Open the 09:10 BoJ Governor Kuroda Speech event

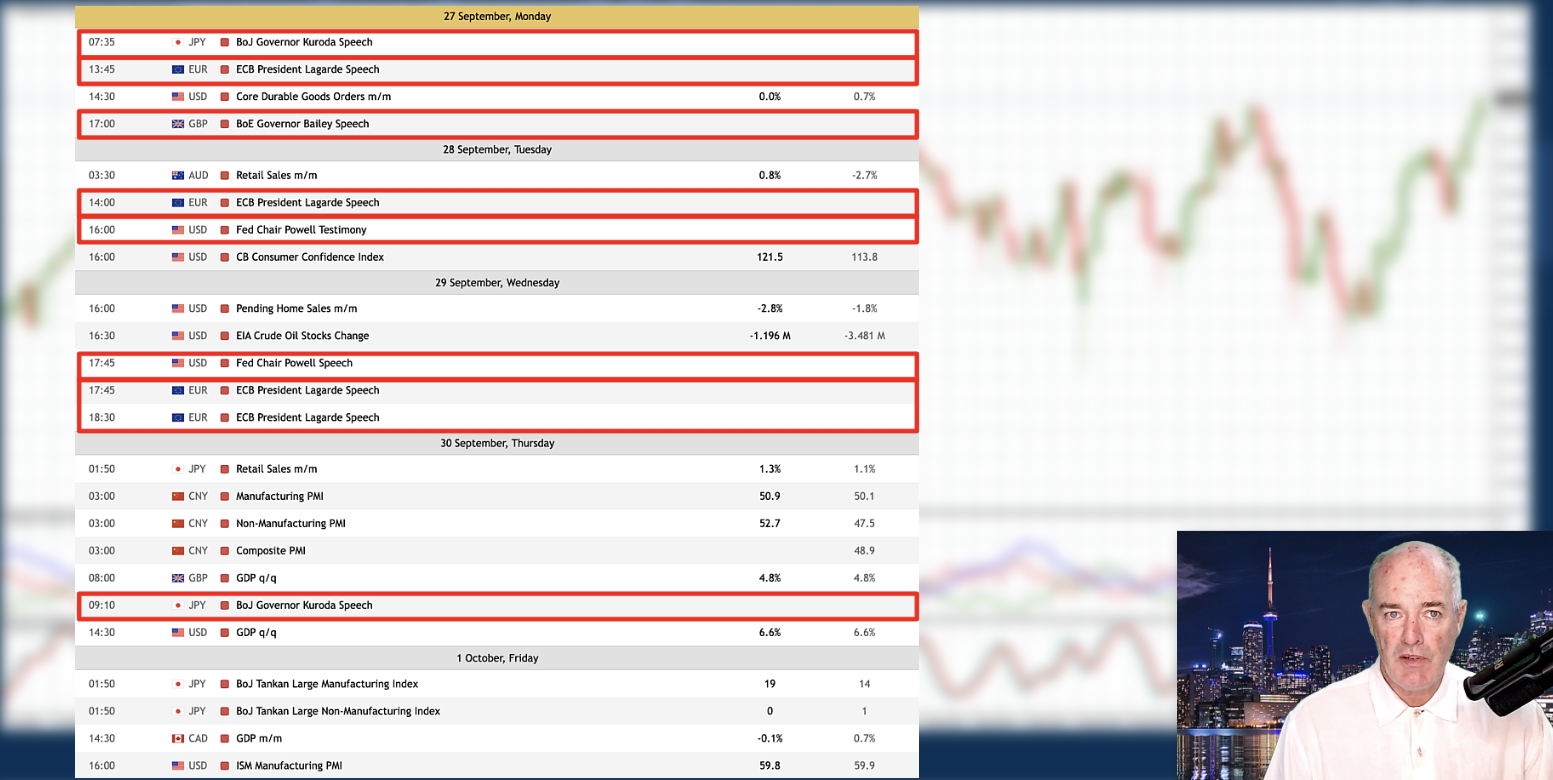pos(304,605)
